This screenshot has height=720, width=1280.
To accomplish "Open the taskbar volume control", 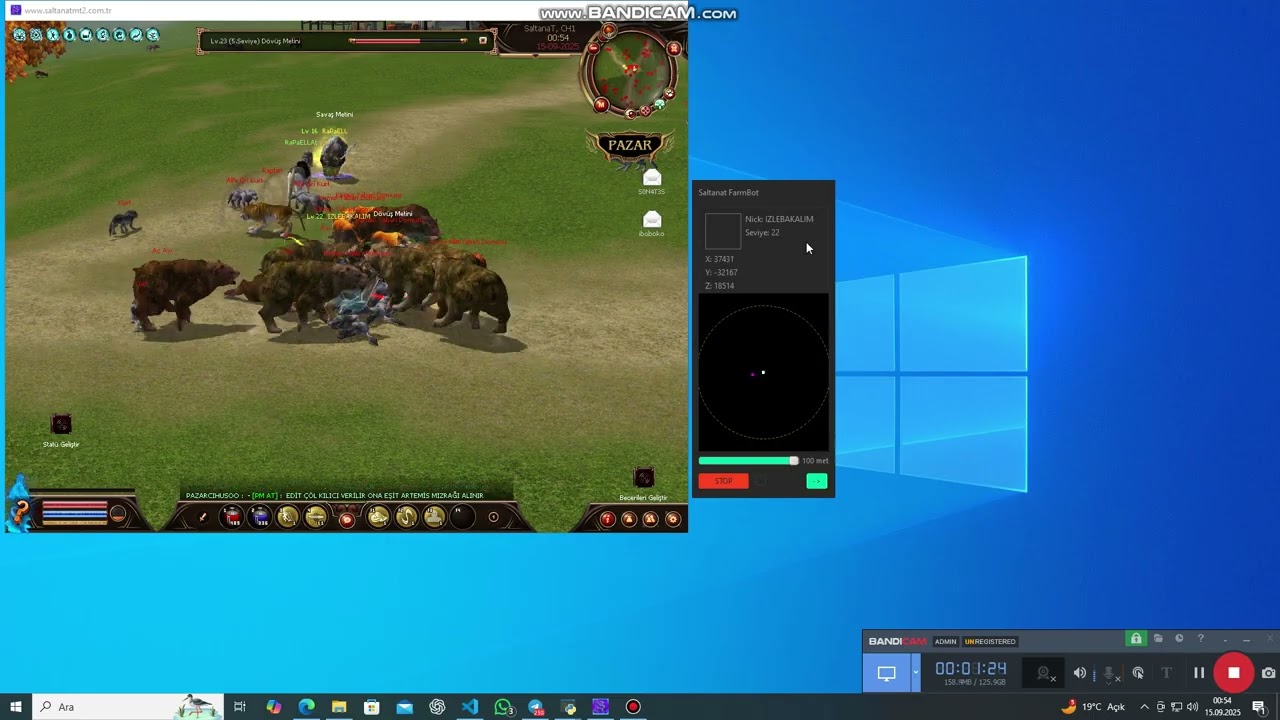I will coord(1192,707).
